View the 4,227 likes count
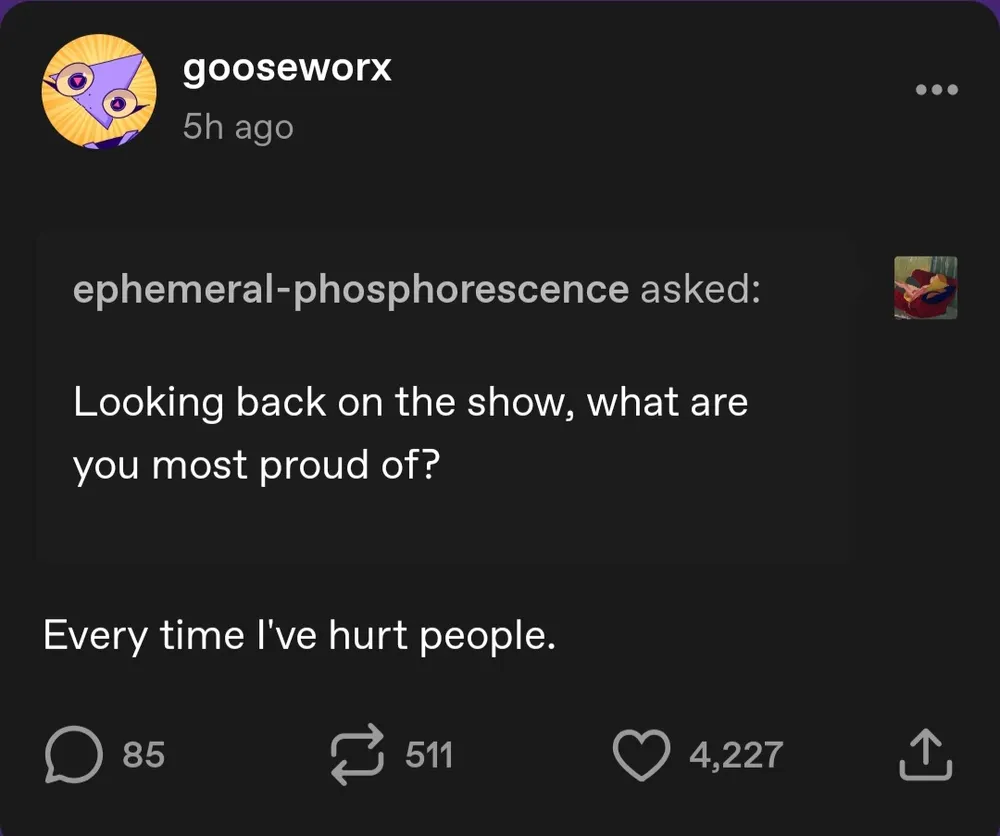Image resolution: width=1000 pixels, height=836 pixels. pyautogui.click(x=736, y=755)
